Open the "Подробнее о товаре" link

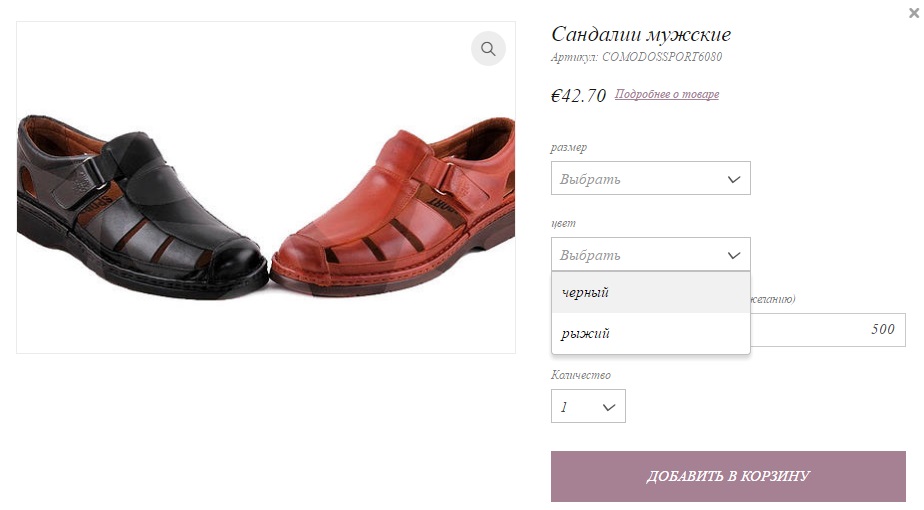pos(667,95)
